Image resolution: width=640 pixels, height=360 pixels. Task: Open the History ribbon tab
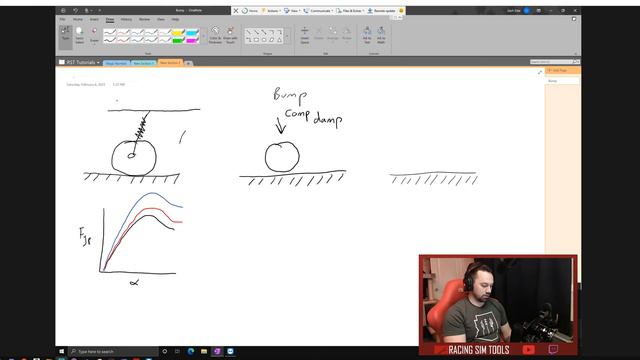(126, 19)
